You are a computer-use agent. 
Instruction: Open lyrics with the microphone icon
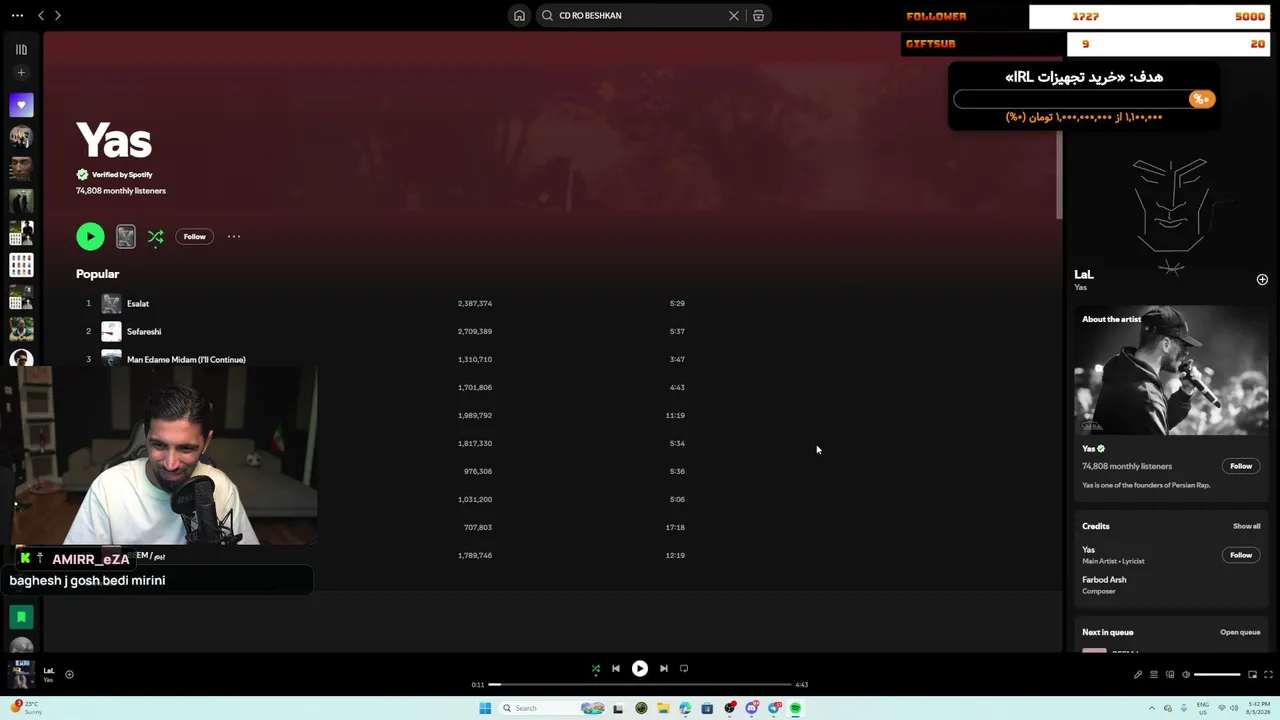(1138, 675)
